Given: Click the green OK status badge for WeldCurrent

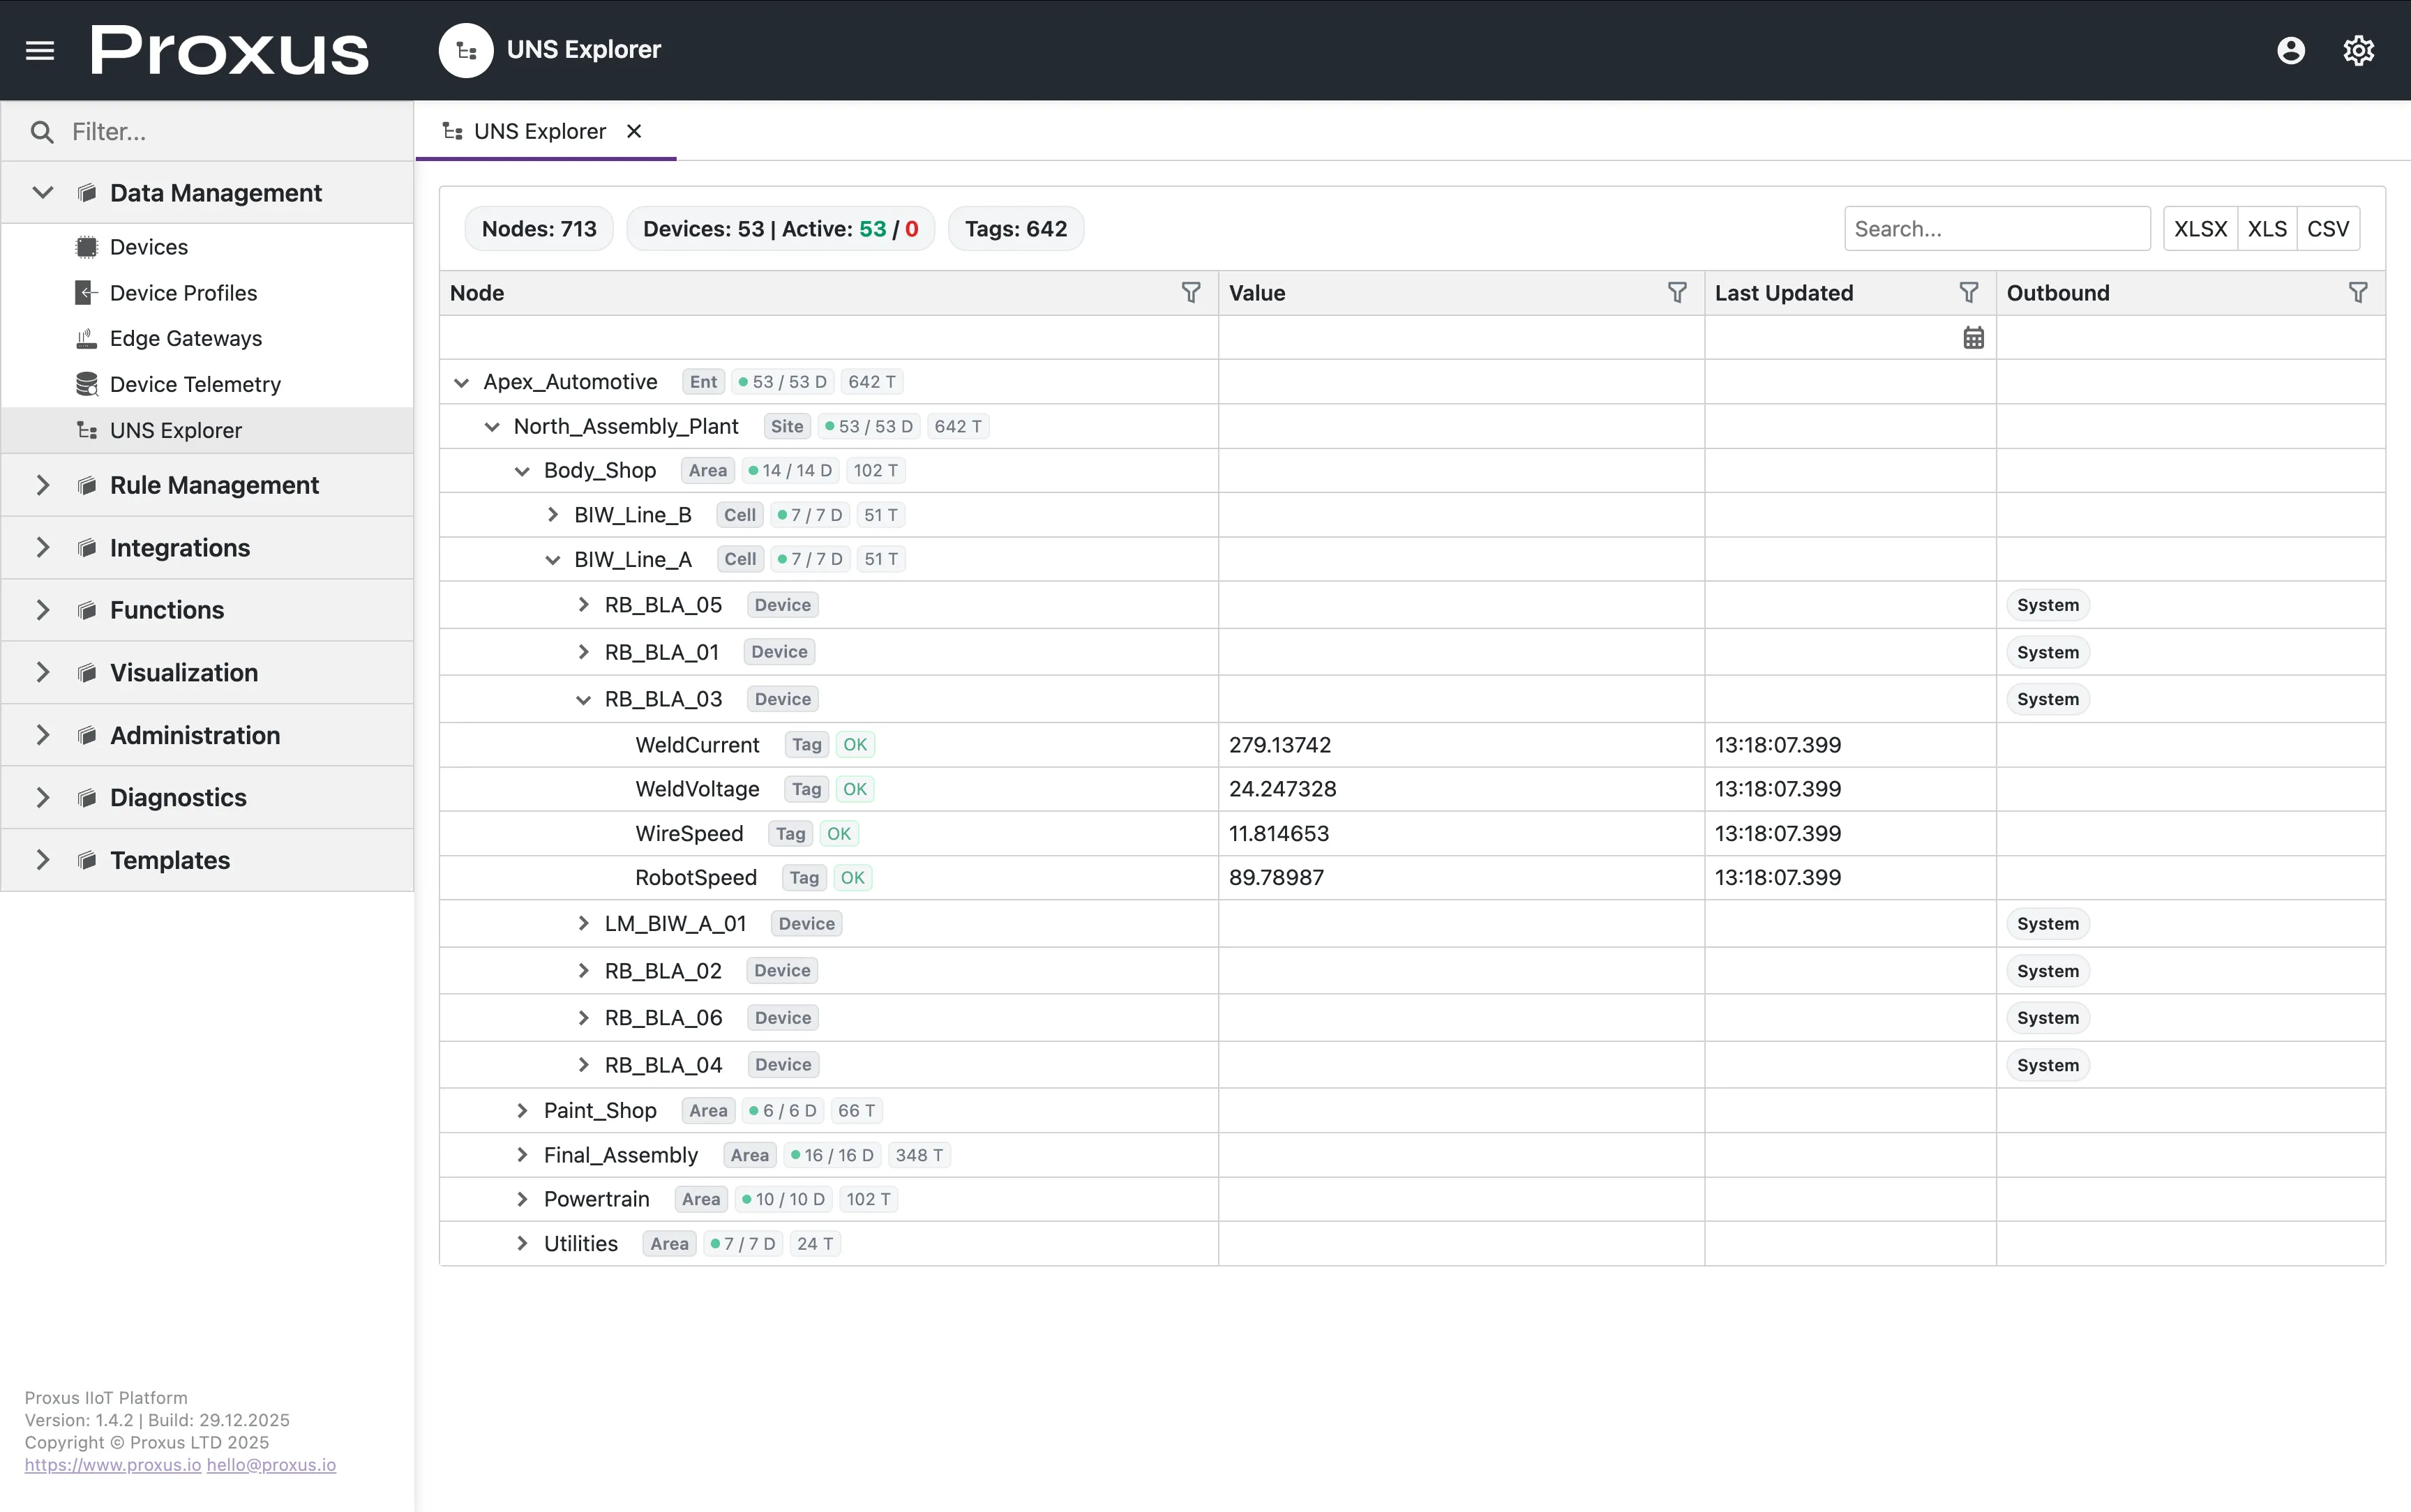Looking at the screenshot, I should coord(853,744).
